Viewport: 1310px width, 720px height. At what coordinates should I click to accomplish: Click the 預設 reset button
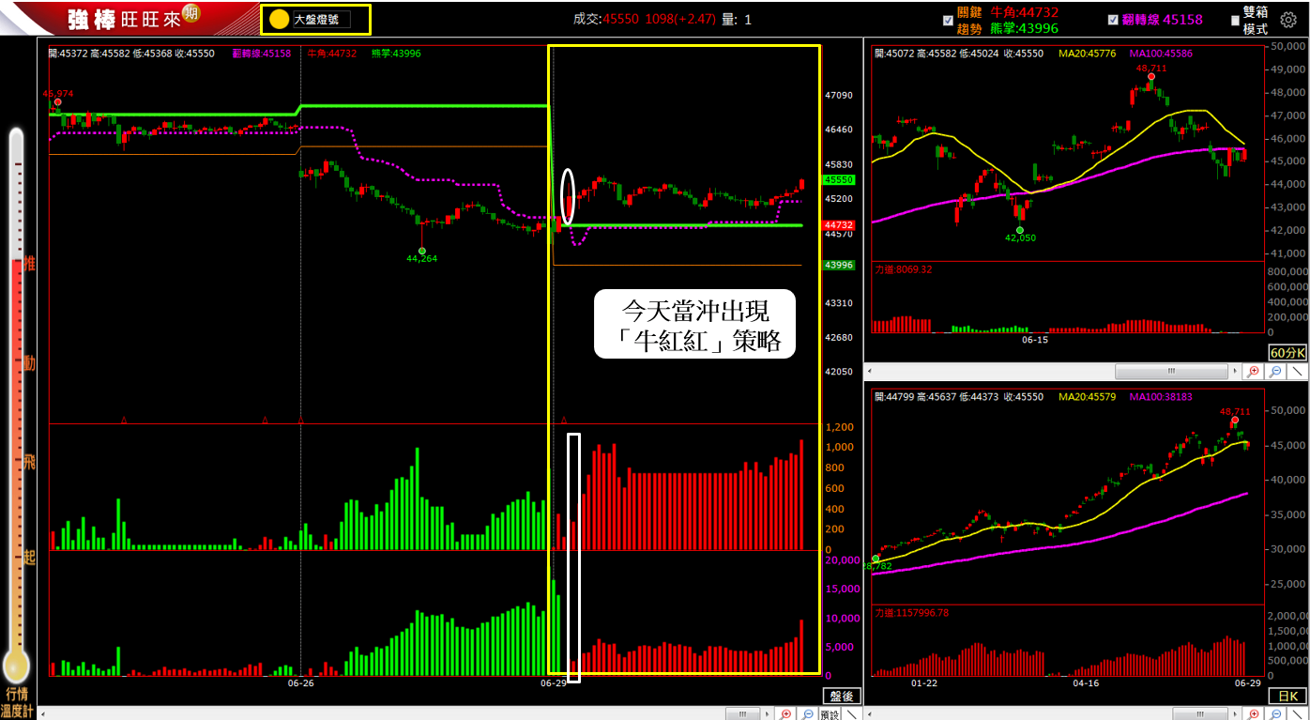(829, 714)
